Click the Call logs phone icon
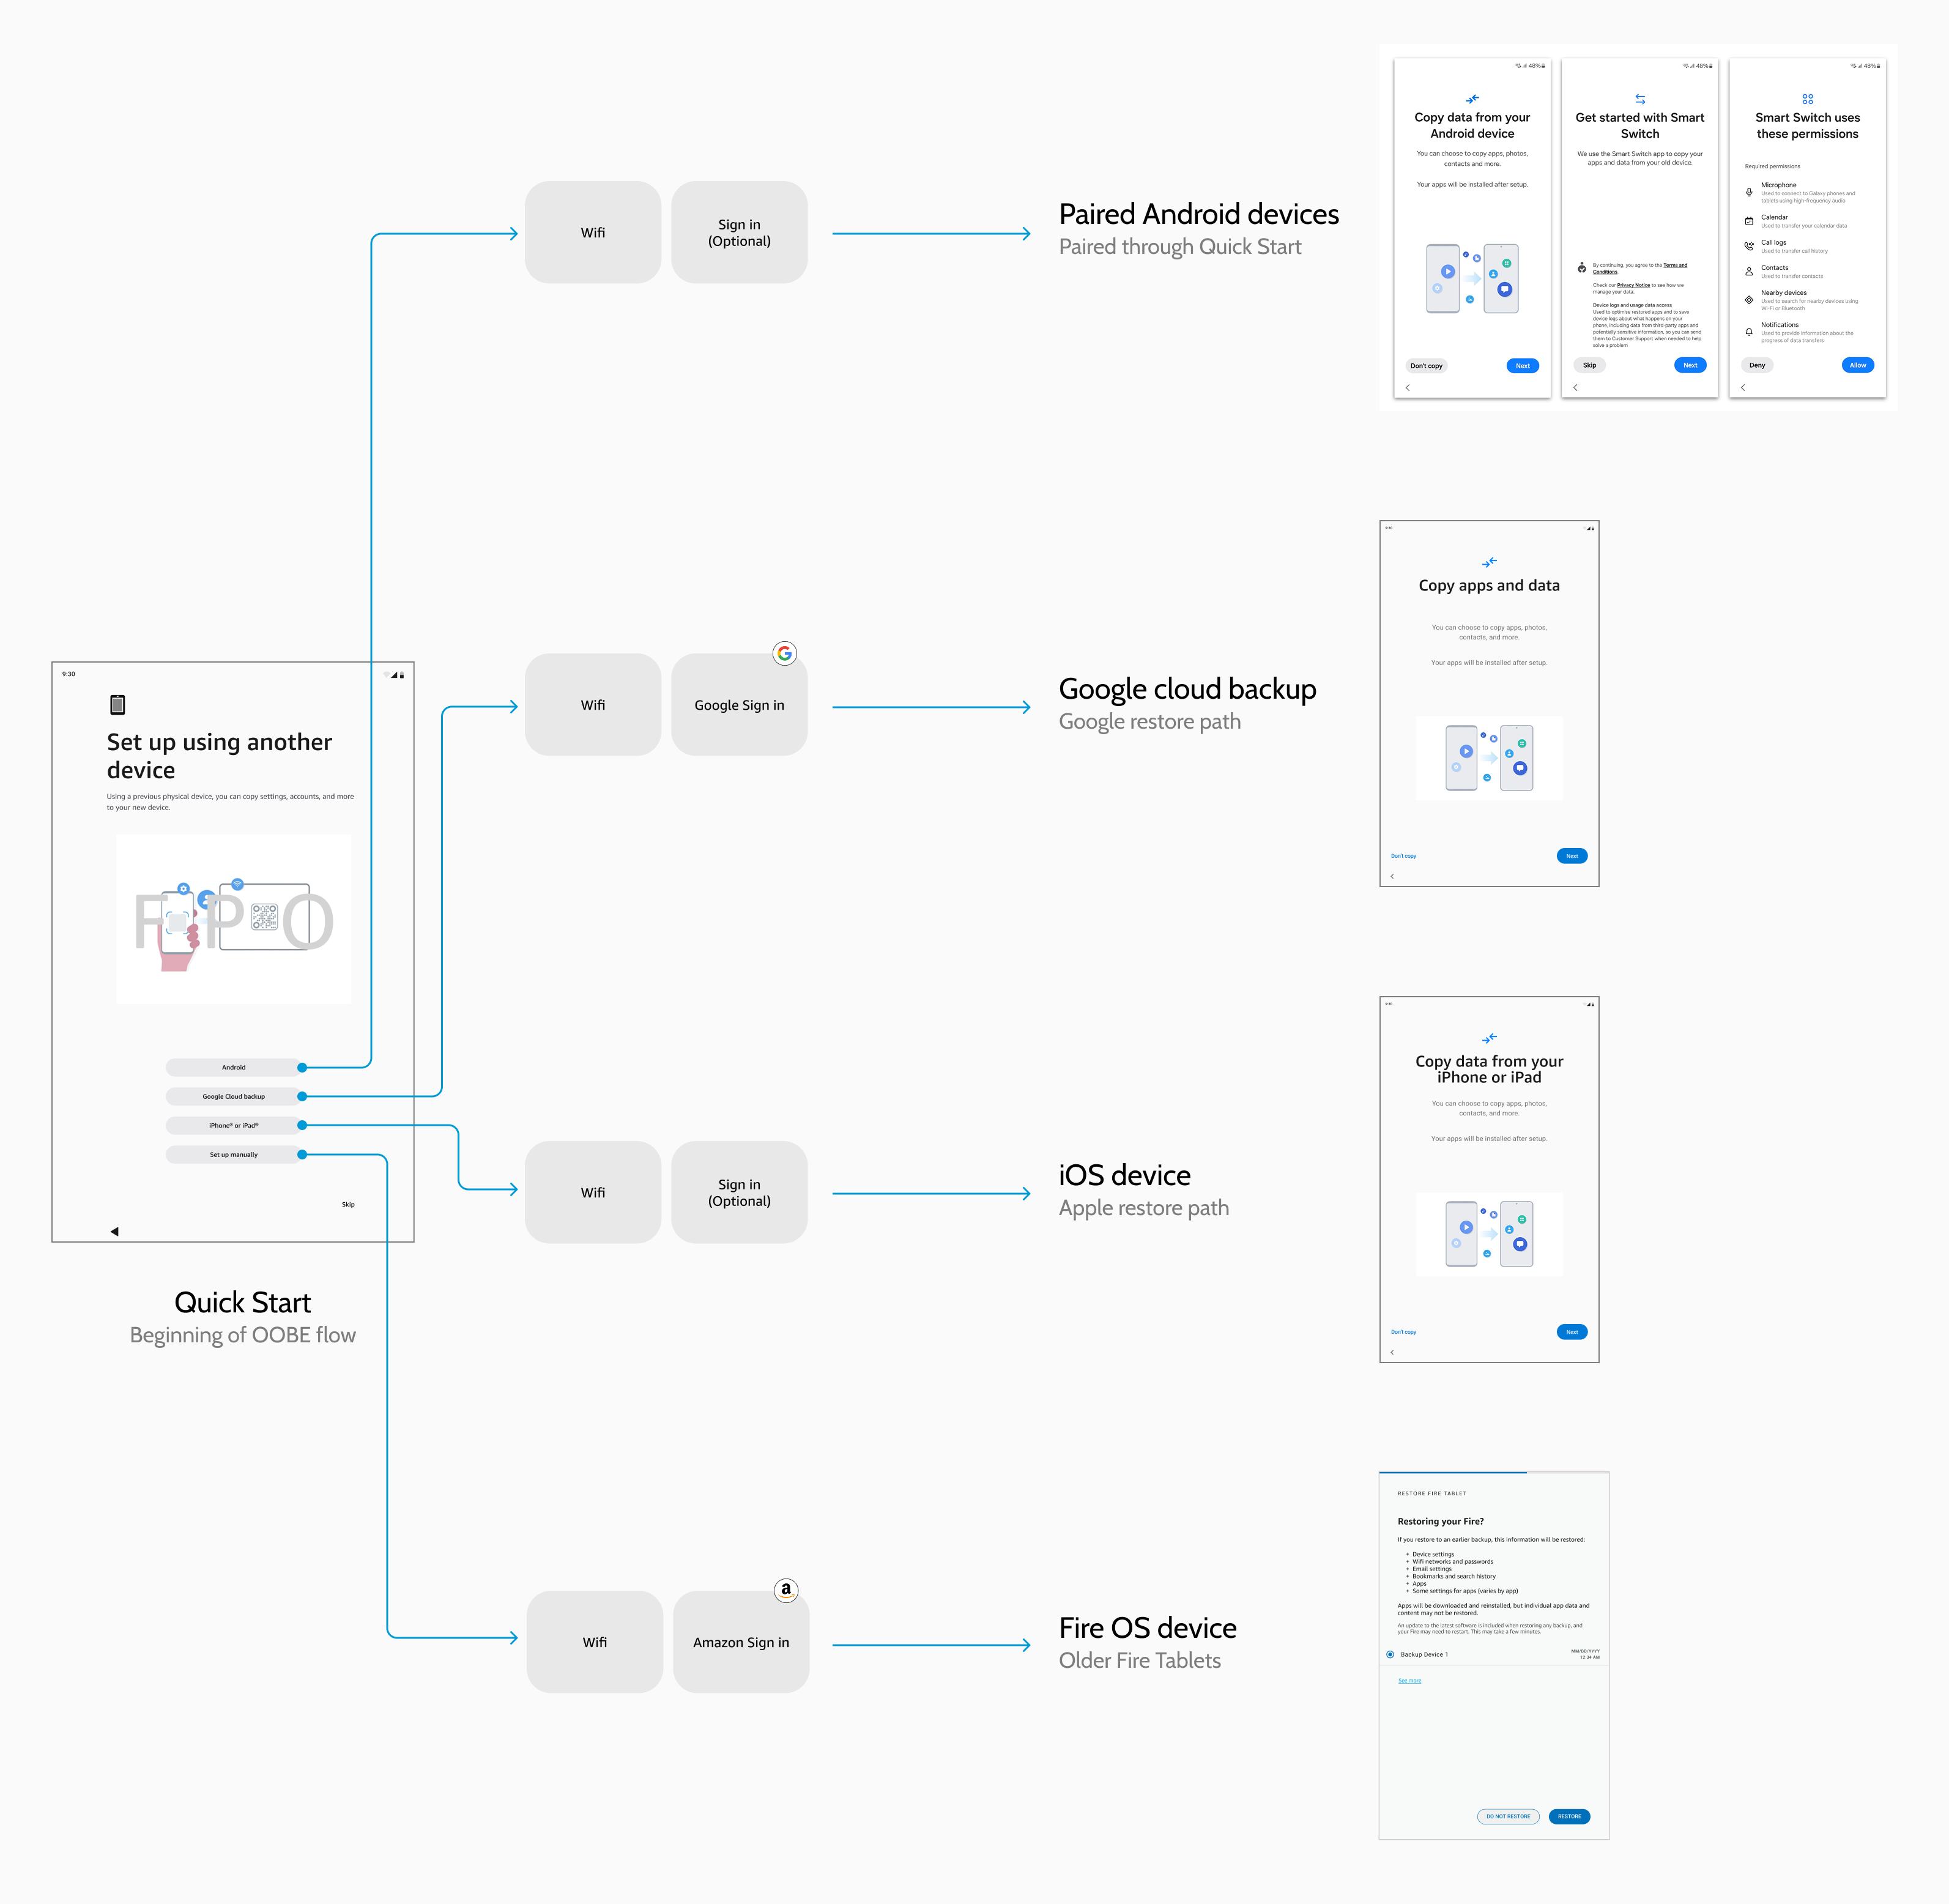Image resolution: width=1949 pixels, height=1904 pixels. (1749, 246)
